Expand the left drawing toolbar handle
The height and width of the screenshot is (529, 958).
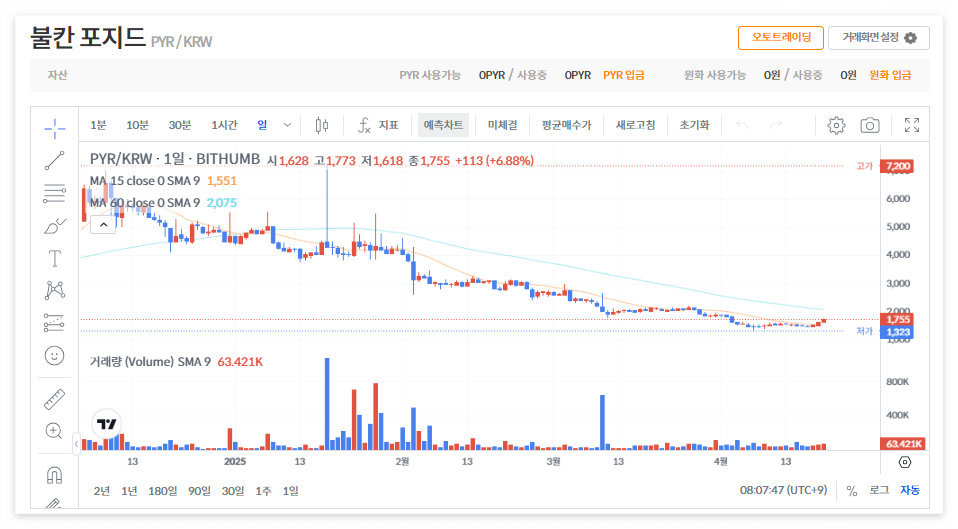[x=76, y=443]
